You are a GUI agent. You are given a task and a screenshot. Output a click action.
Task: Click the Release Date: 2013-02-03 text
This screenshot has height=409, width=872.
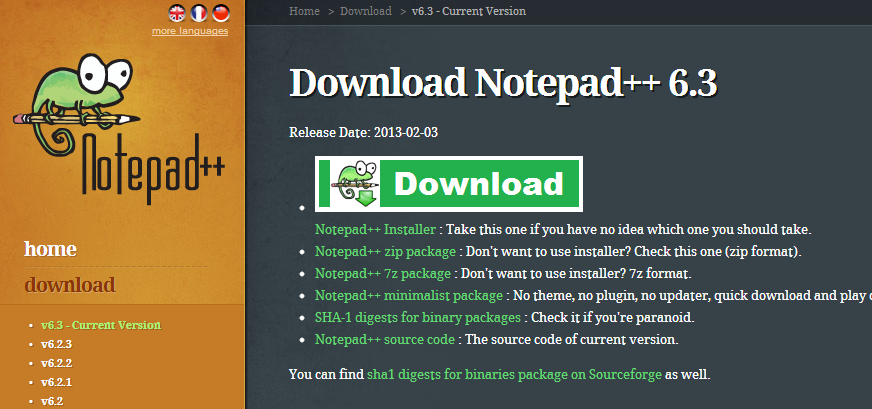click(364, 133)
